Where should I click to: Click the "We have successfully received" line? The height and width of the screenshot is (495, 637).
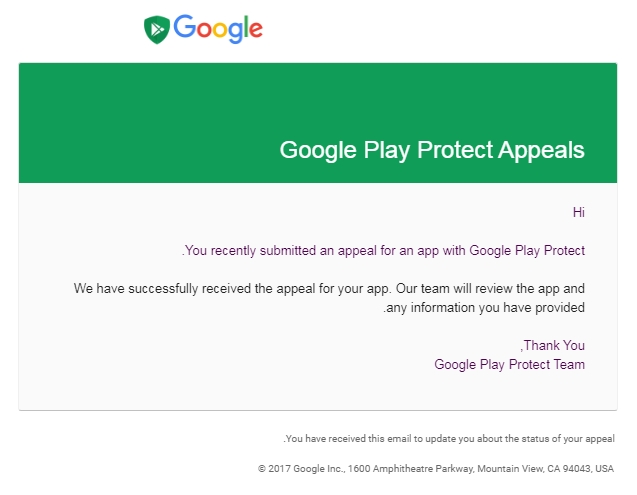point(329,289)
